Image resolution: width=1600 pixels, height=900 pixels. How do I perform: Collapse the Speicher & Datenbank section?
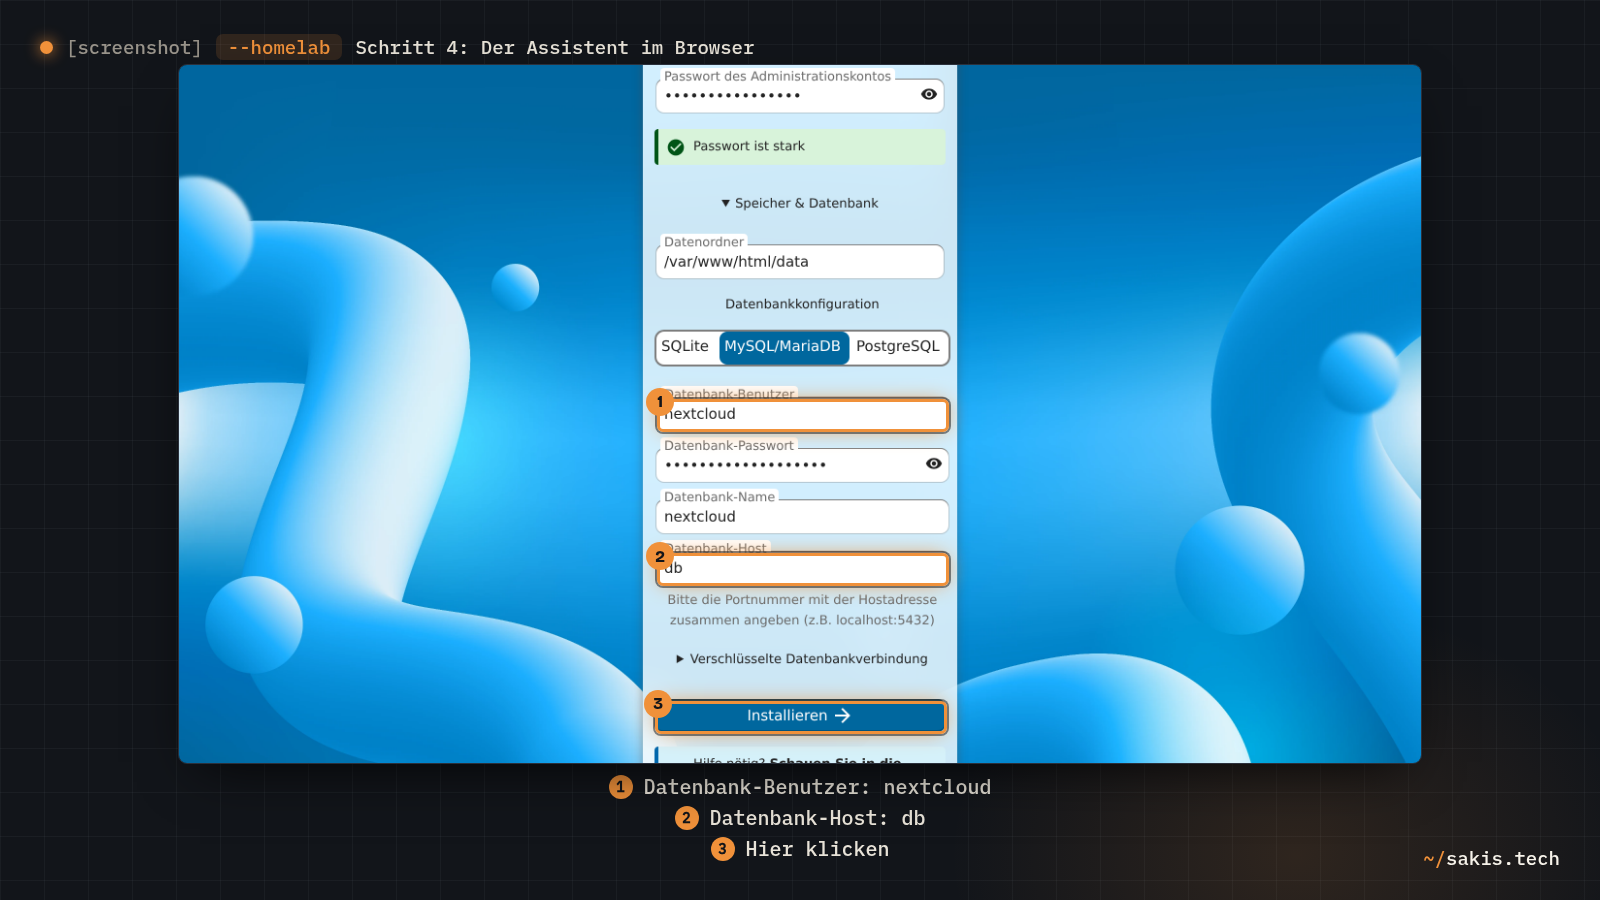click(x=800, y=203)
